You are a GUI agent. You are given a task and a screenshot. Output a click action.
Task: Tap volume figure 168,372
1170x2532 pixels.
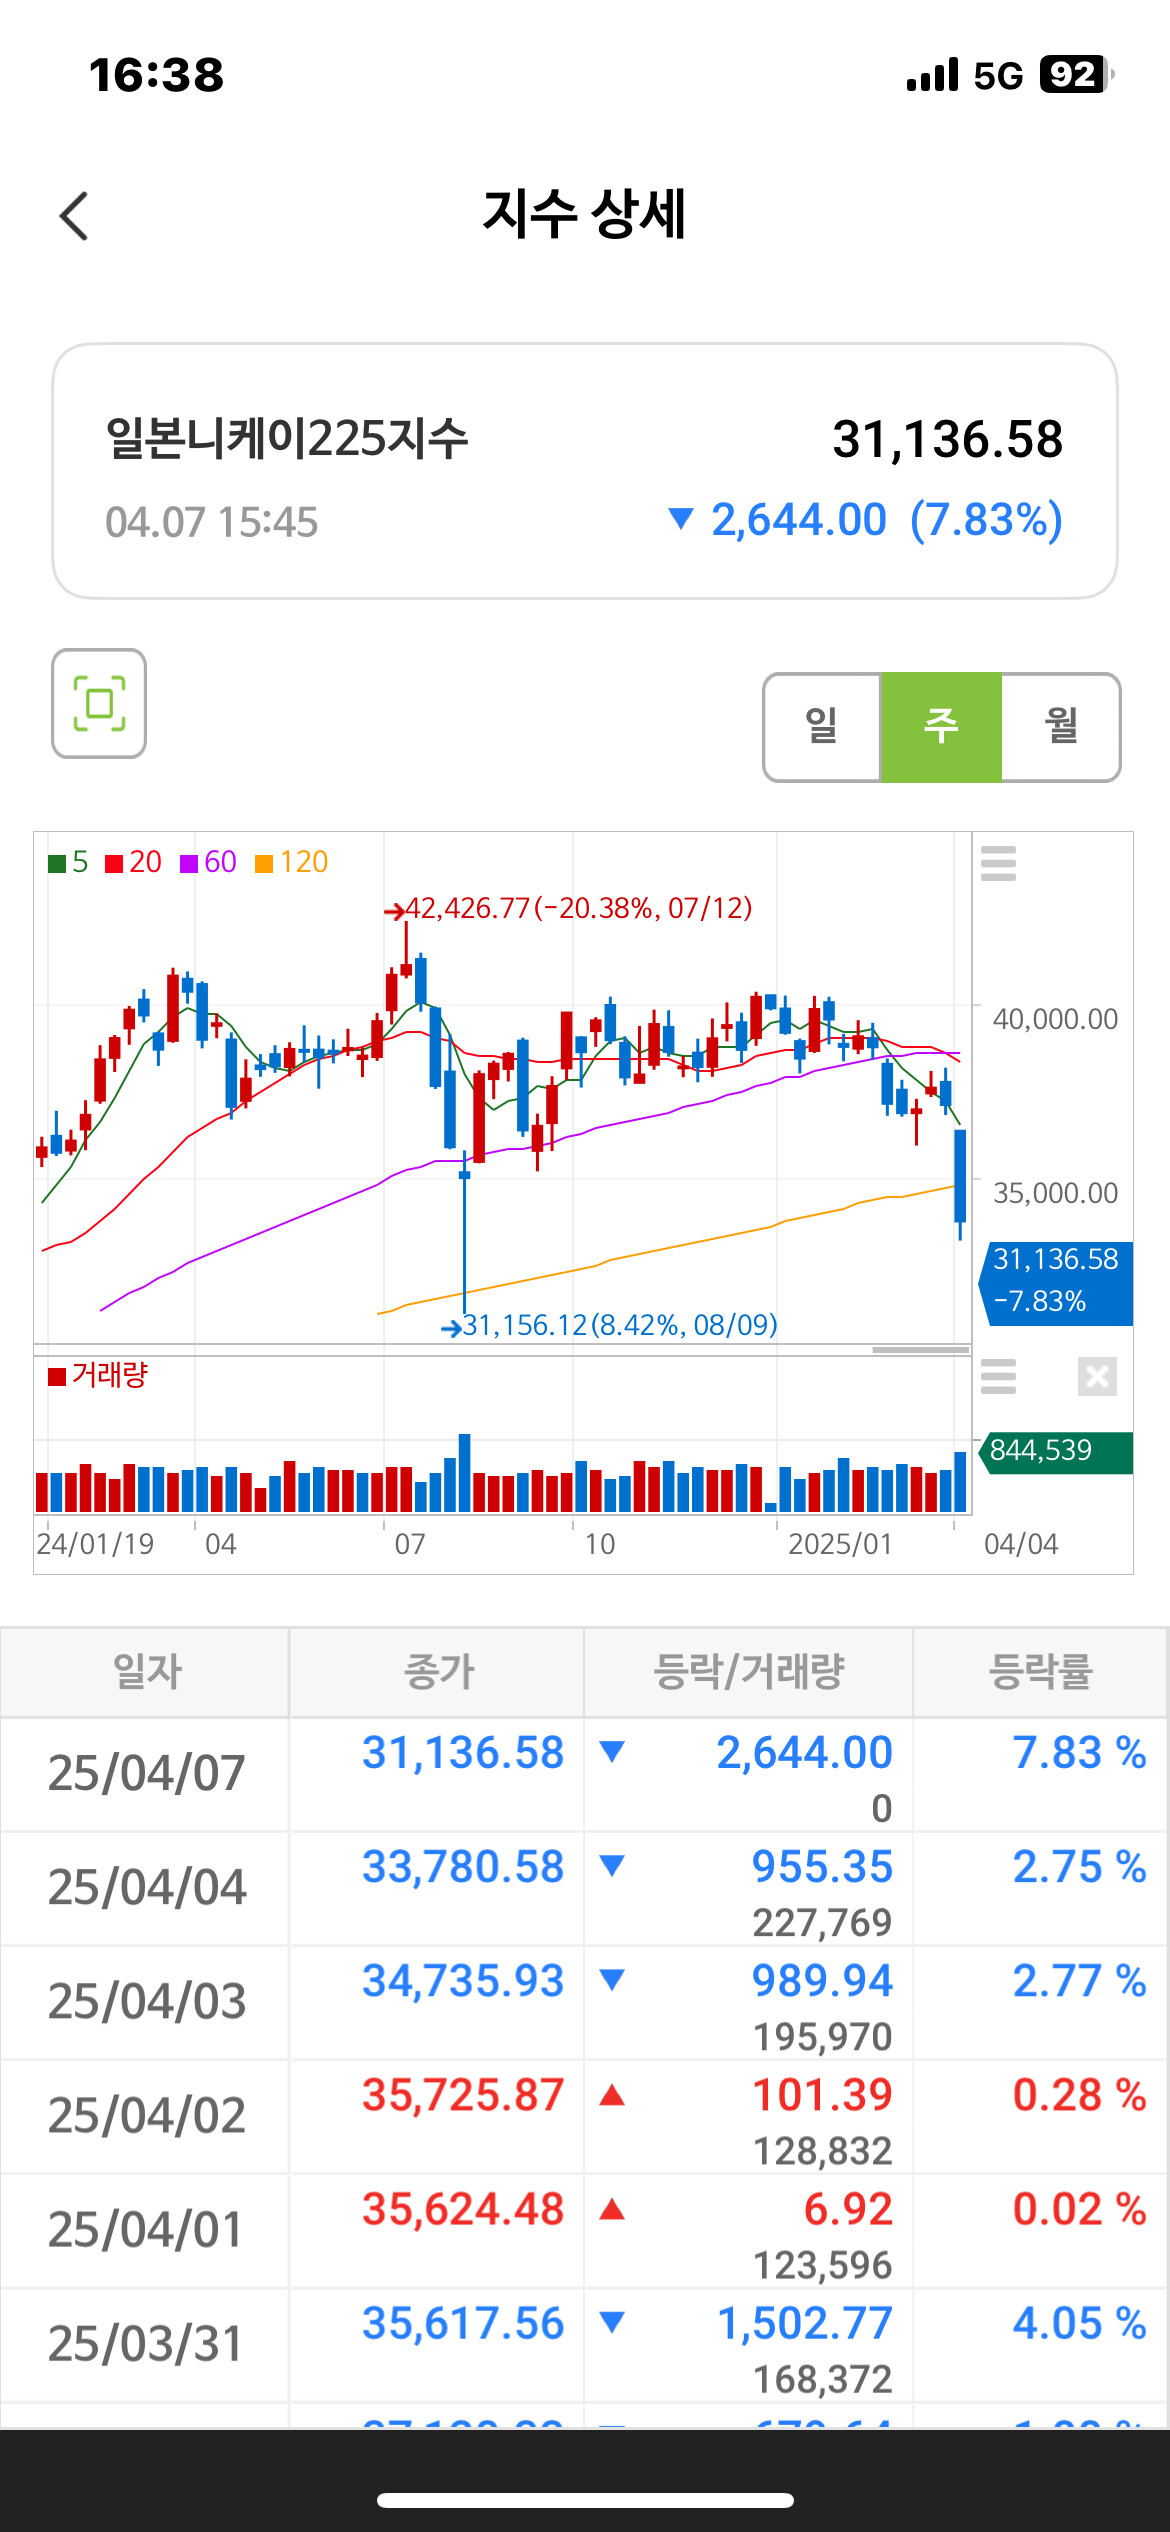822,2379
